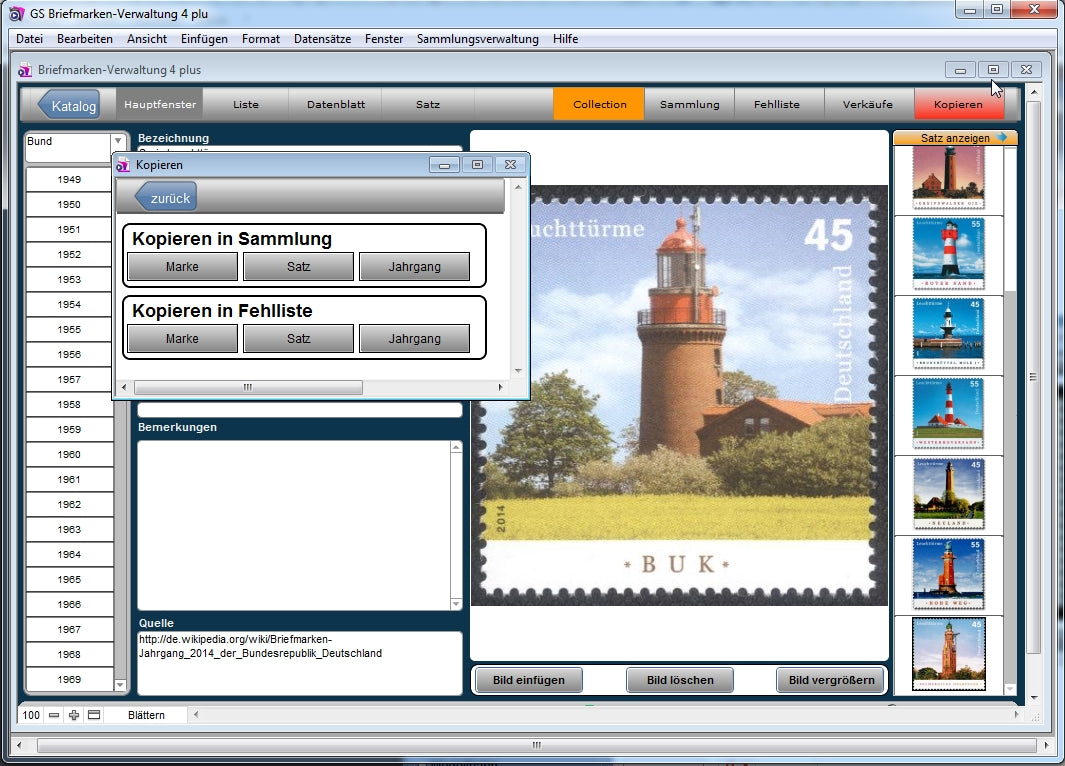Click Bild einfügen button
Screen dimensions: 1065x766
tap(528, 680)
